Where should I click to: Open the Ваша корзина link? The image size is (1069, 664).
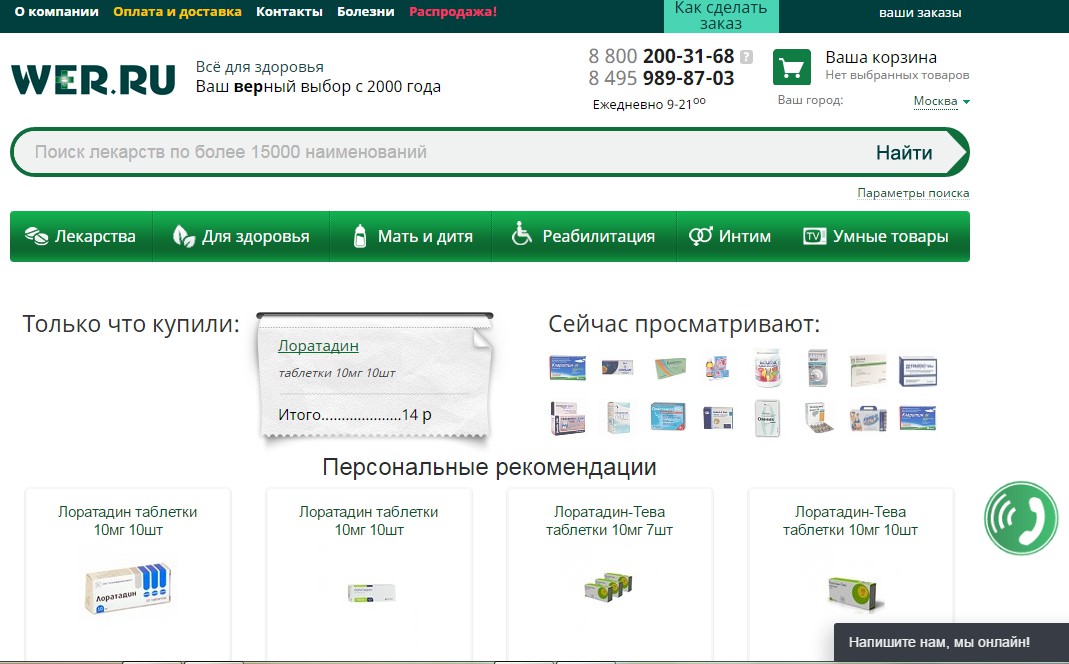click(881, 57)
